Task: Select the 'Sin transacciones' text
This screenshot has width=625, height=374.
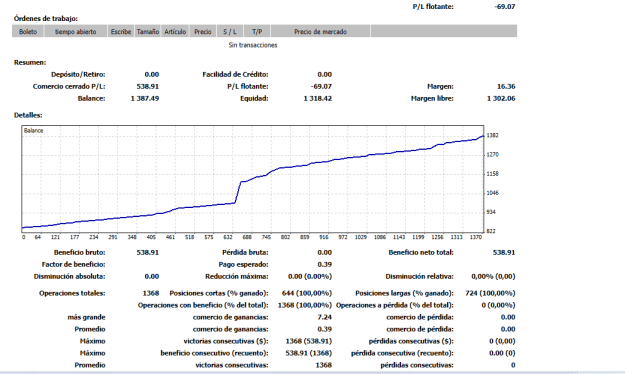Action: (x=253, y=45)
